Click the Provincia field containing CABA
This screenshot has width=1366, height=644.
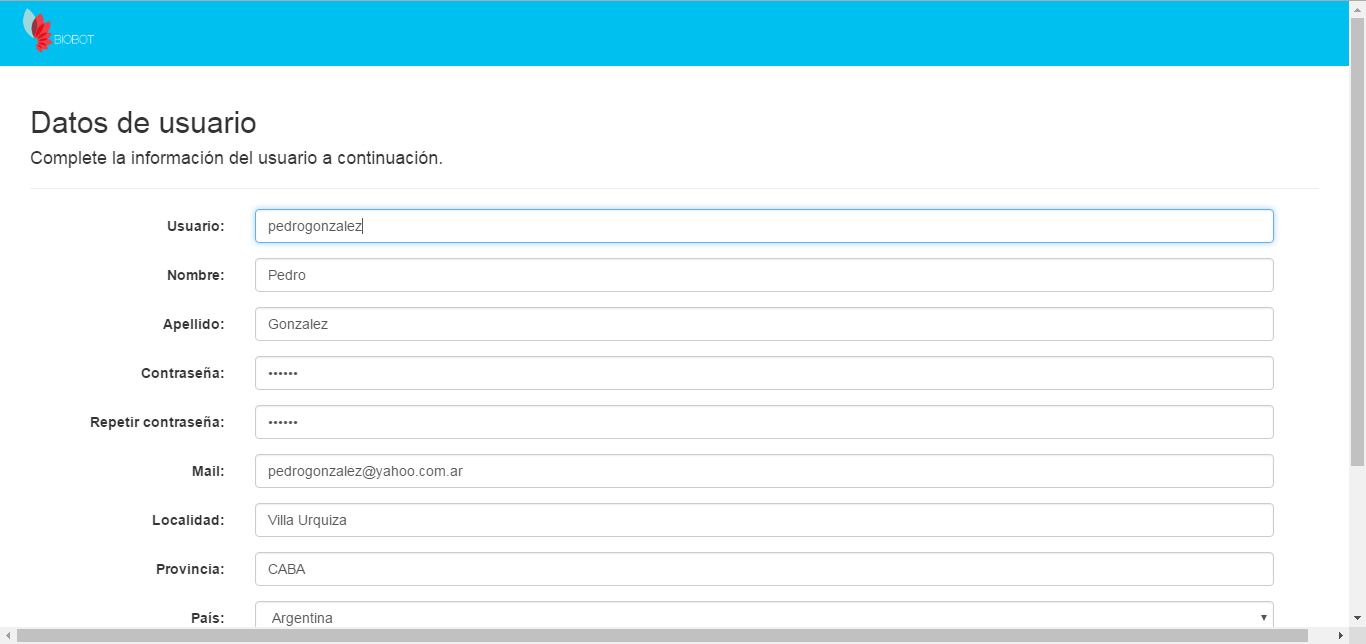coord(763,569)
